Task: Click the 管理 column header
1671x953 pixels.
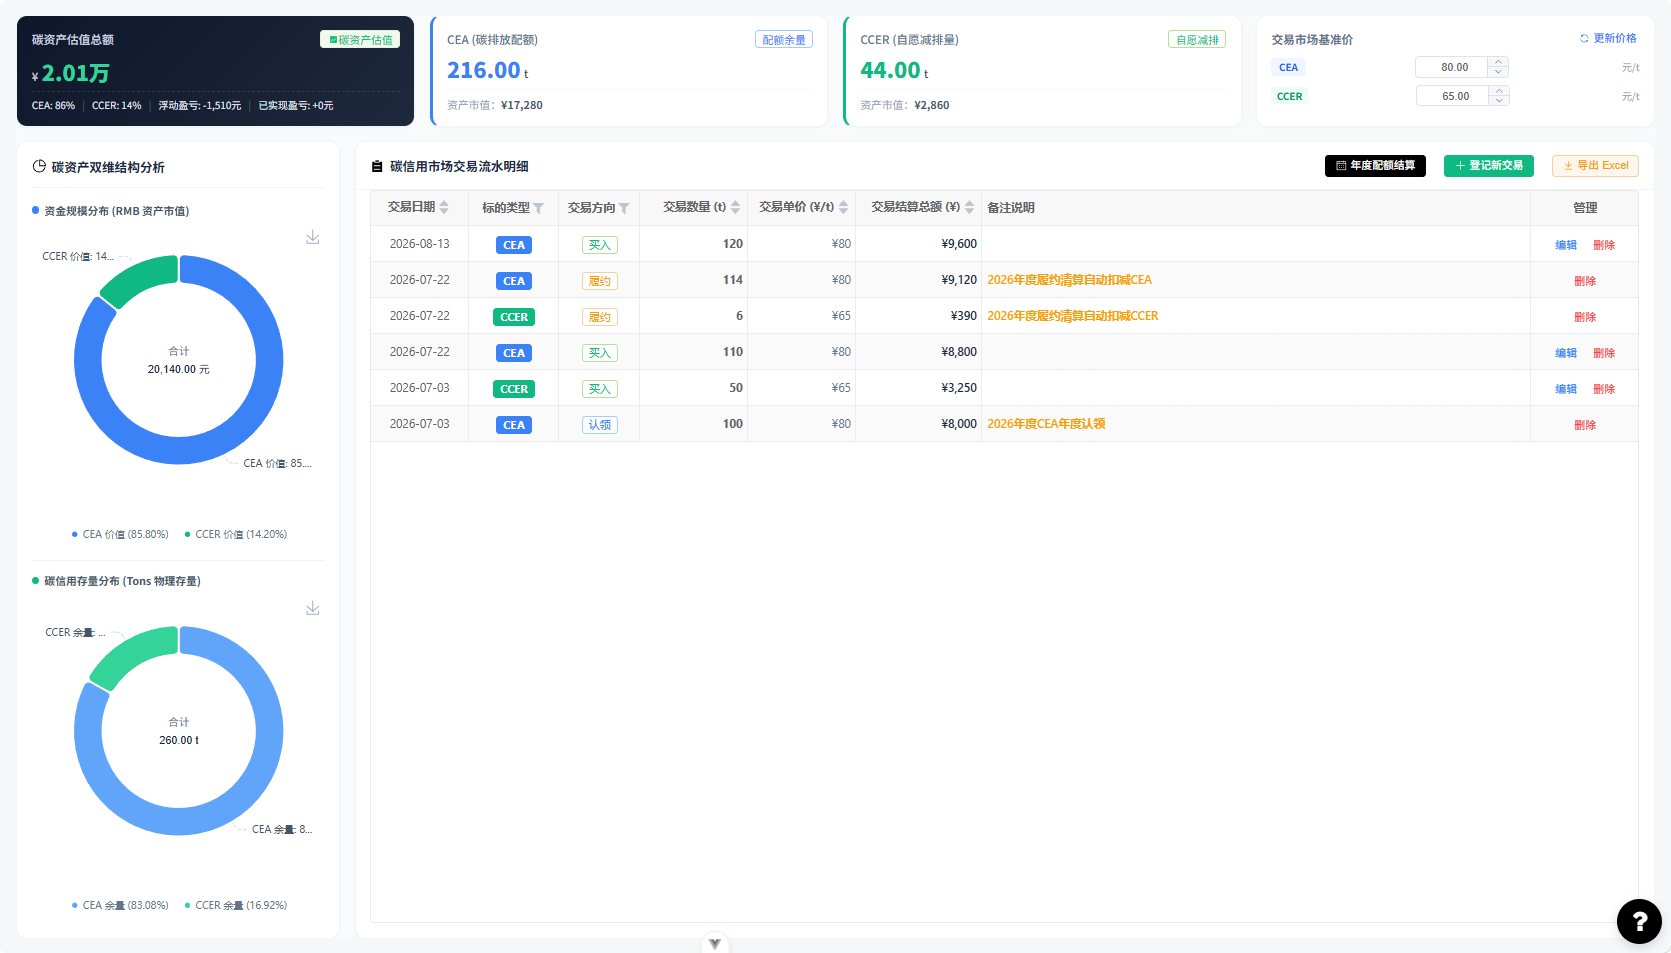Action: coord(1585,208)
